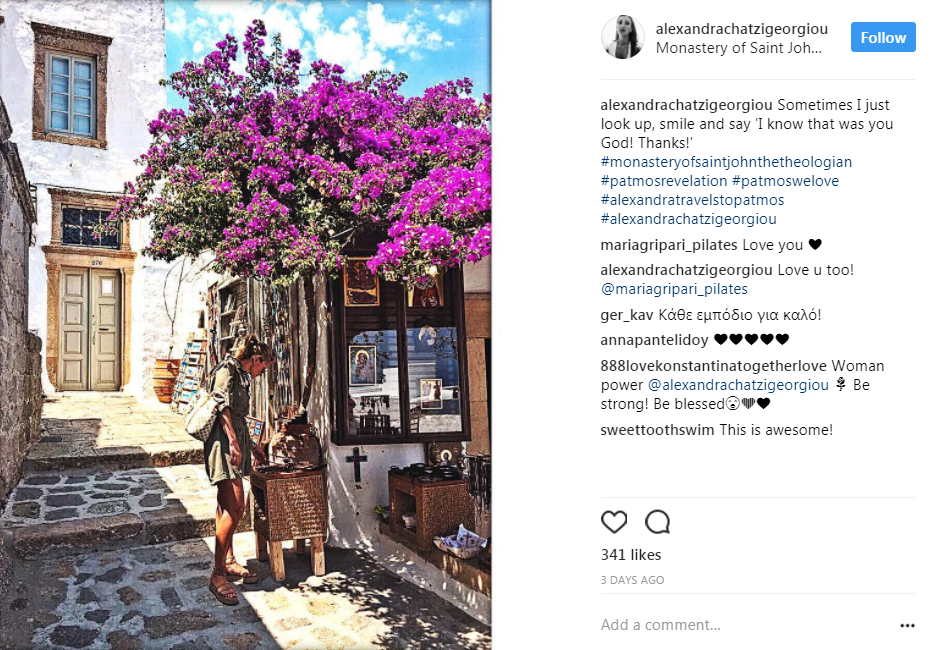This screenshot has height=650, width=937.
Task: Visit ger_kav commenter profile
Action: 627,315
